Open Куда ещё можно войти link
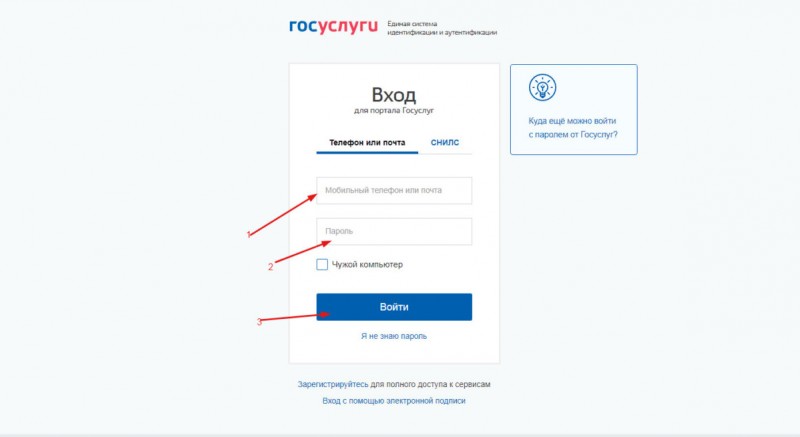 [x=572, y=128]
